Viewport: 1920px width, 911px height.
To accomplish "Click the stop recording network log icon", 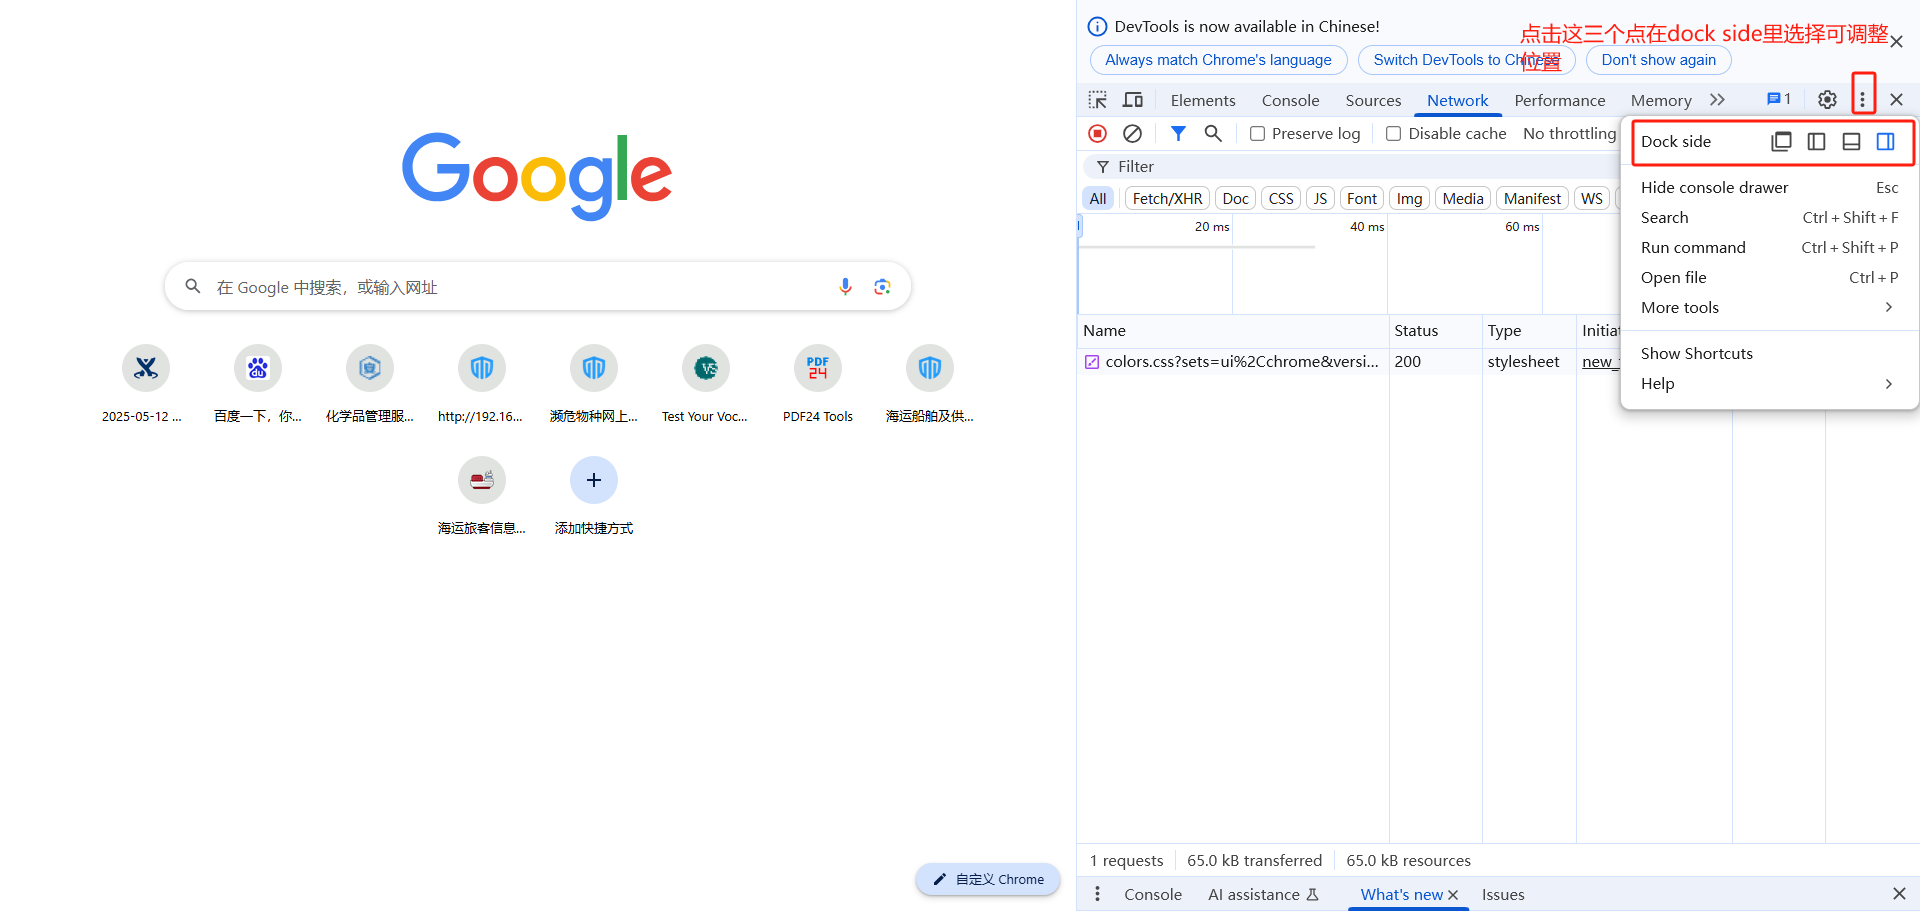I will (1098, 133).
